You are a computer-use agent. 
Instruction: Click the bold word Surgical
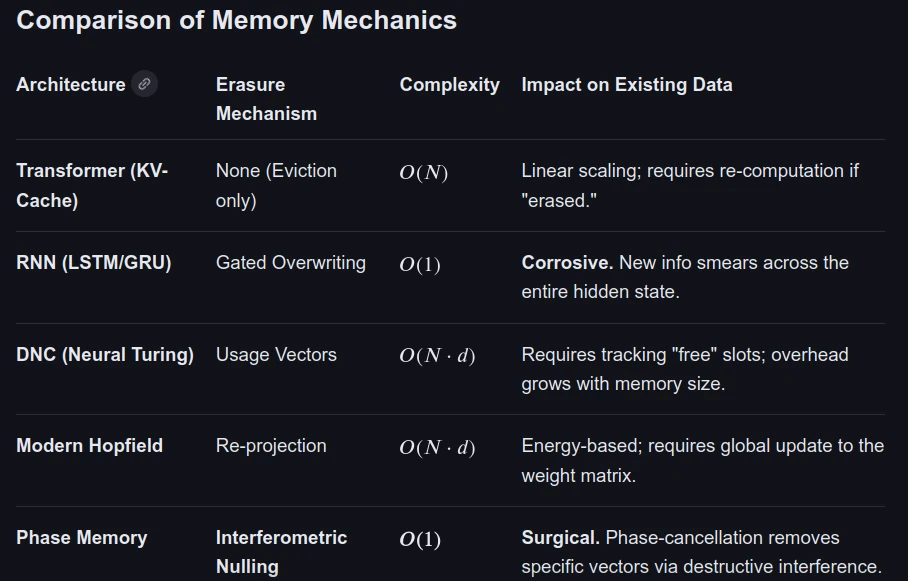560,538
